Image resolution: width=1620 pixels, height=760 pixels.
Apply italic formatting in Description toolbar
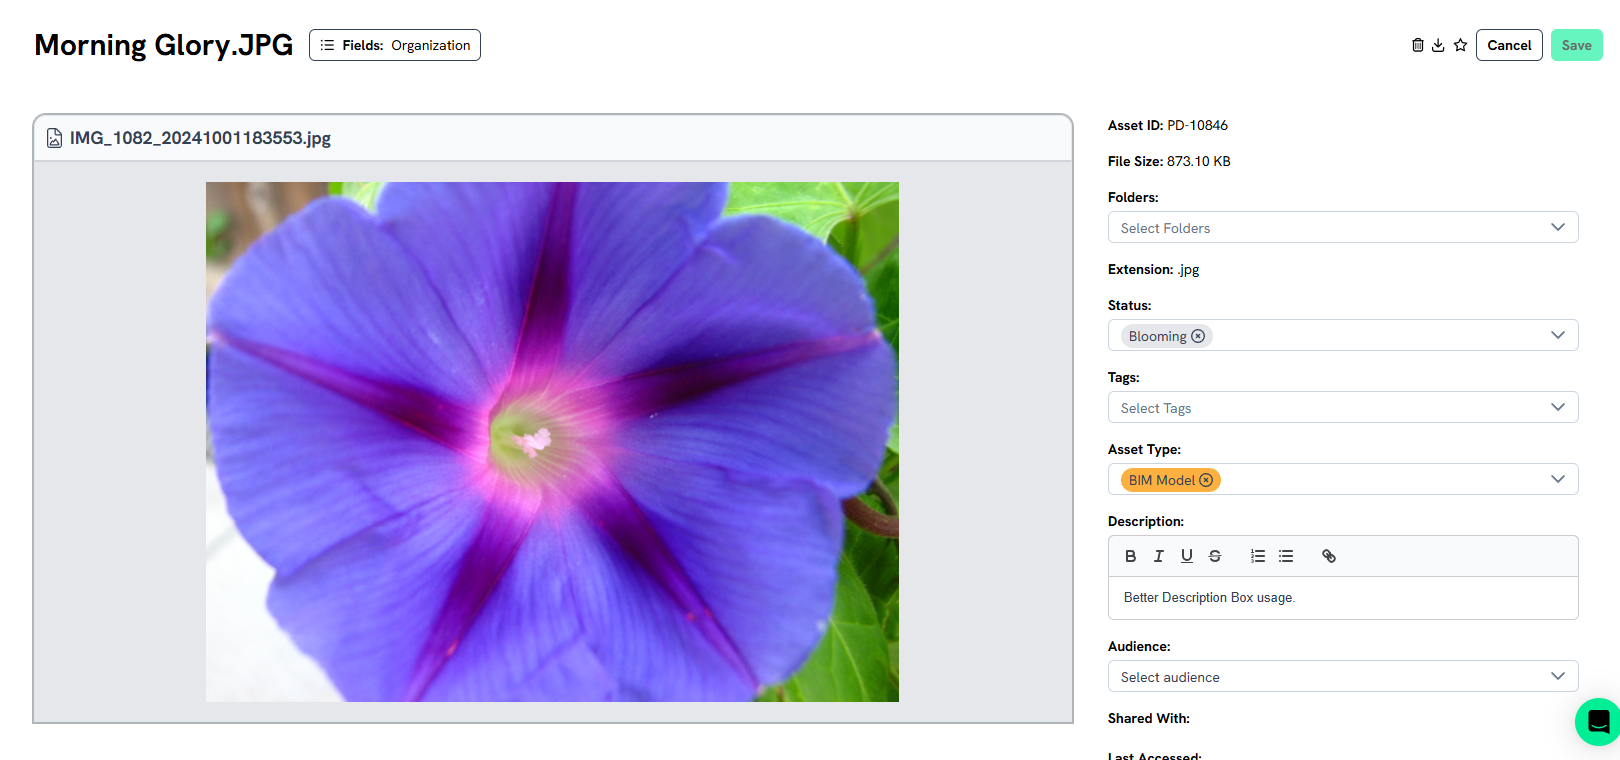point(1159,556)
